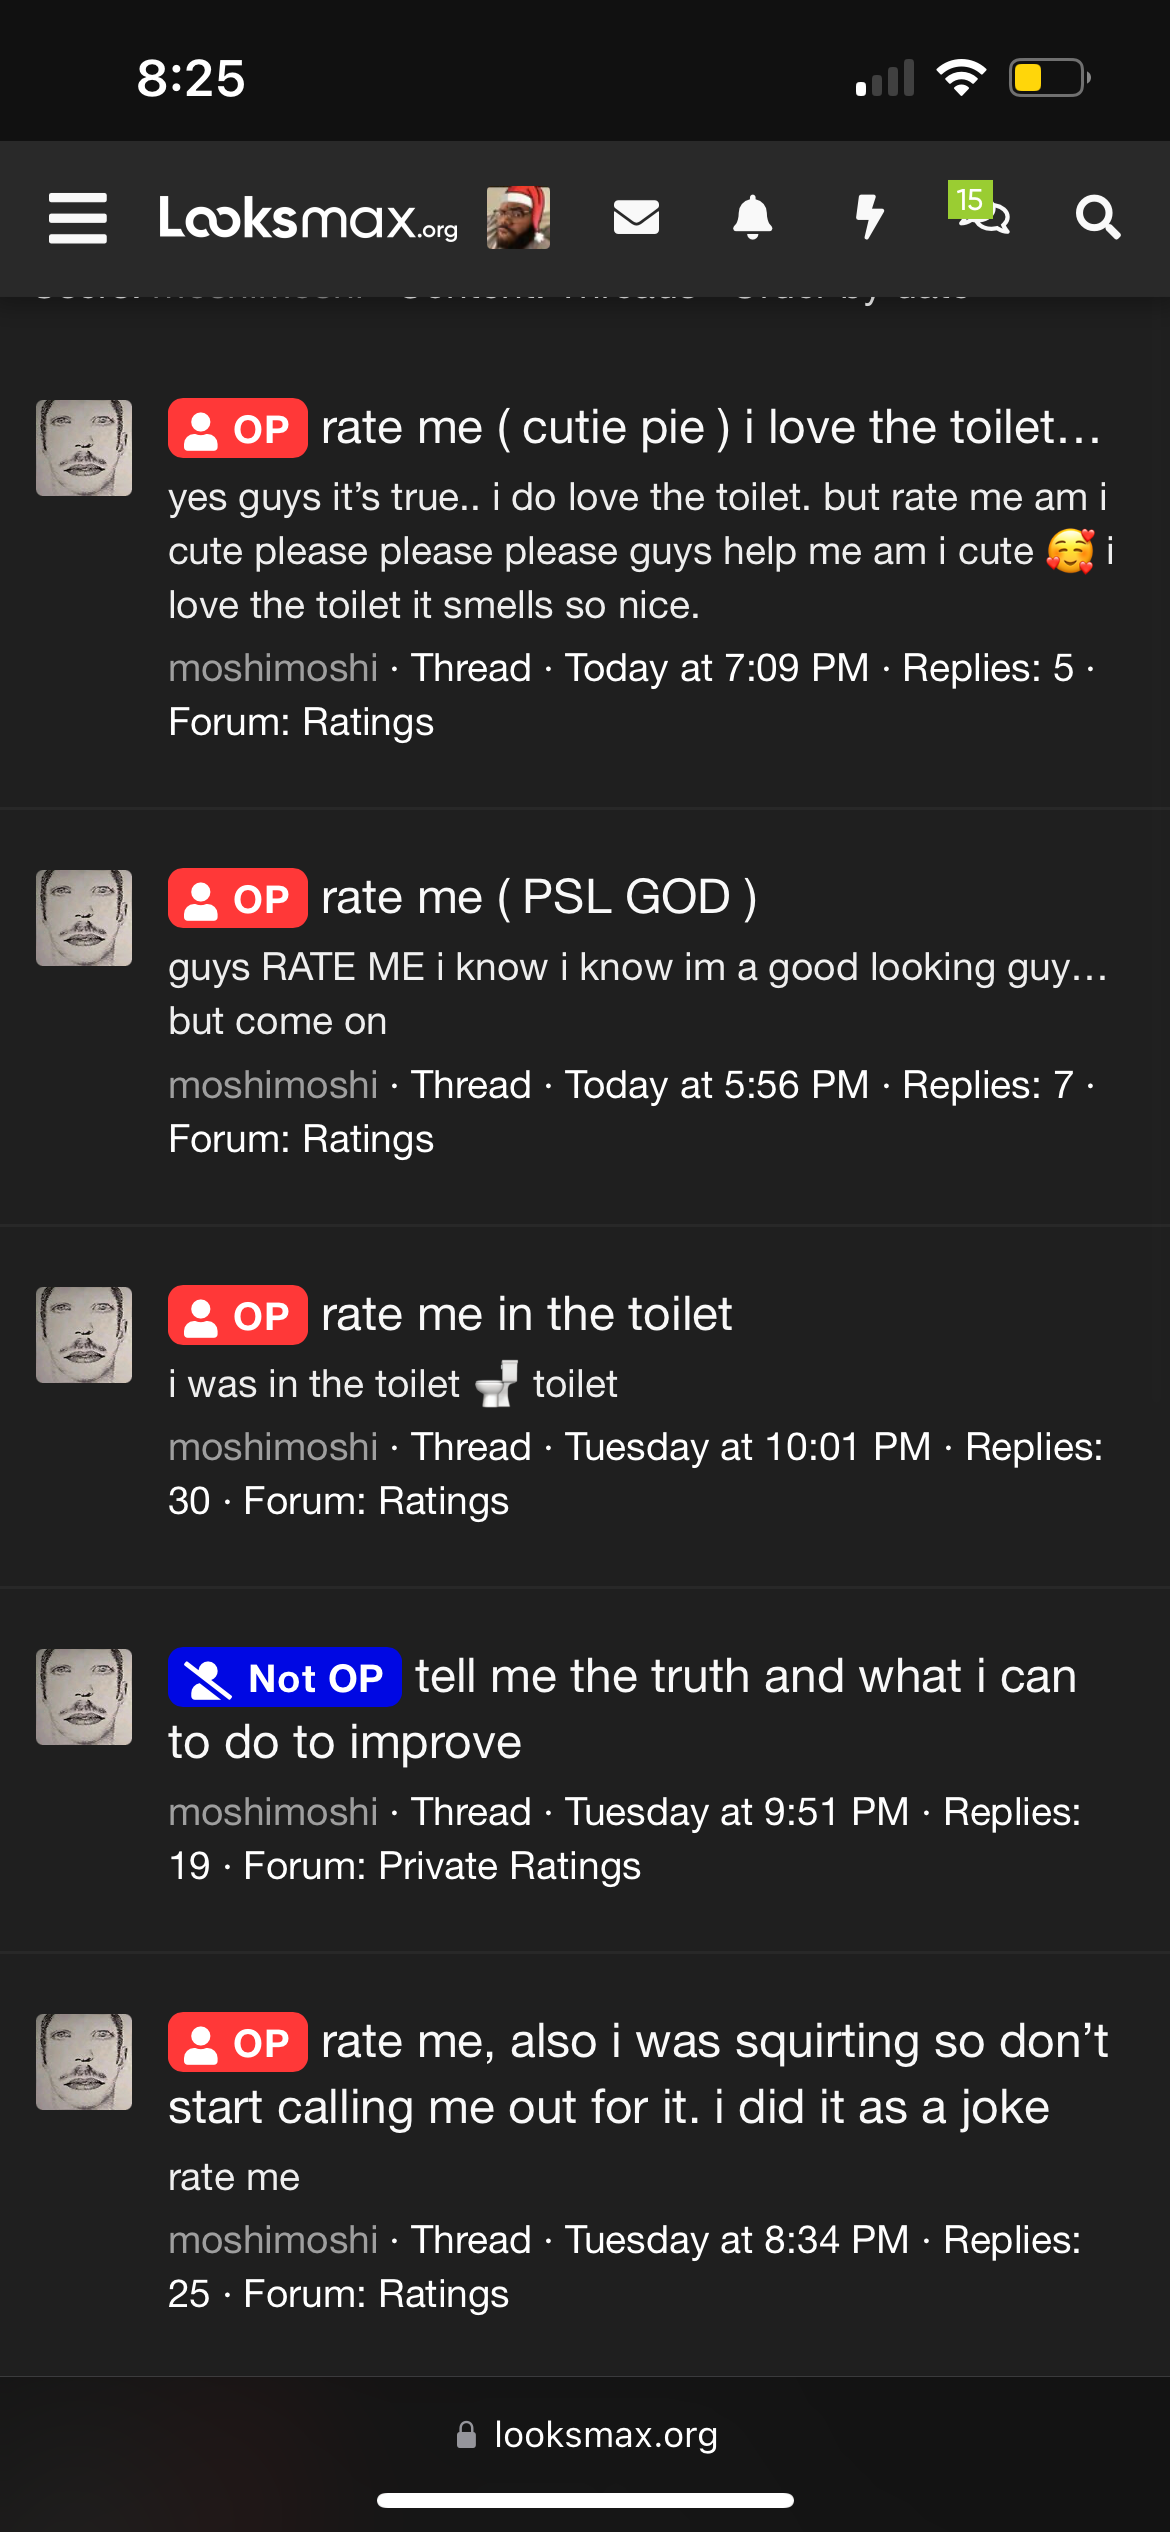Open thread 'rate me in the toilet'
The height and width of the screenshot is (2532, 1170).
[527, 1314]
